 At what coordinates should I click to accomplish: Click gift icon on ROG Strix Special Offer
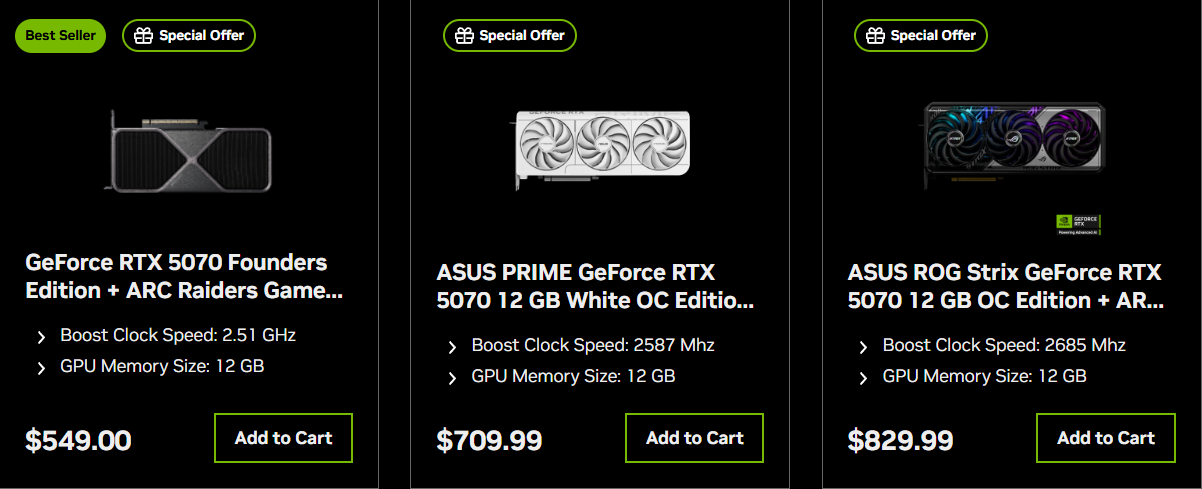tap(875, 36)
